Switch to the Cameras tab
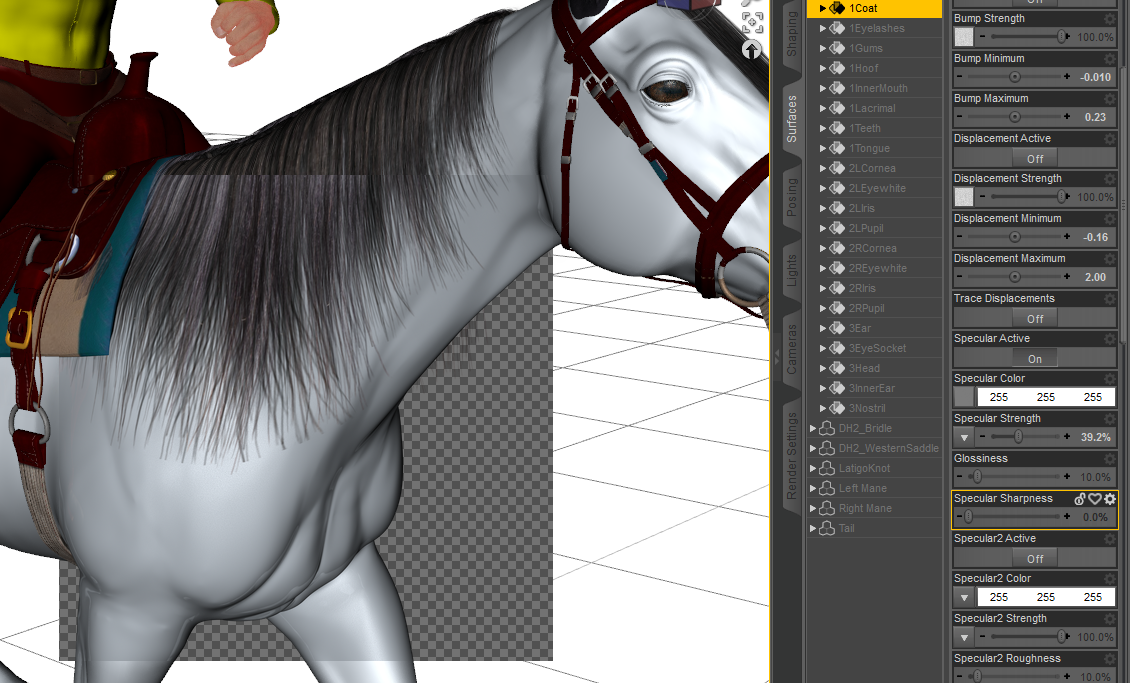 pyautogui.click(x=791, y=349)
